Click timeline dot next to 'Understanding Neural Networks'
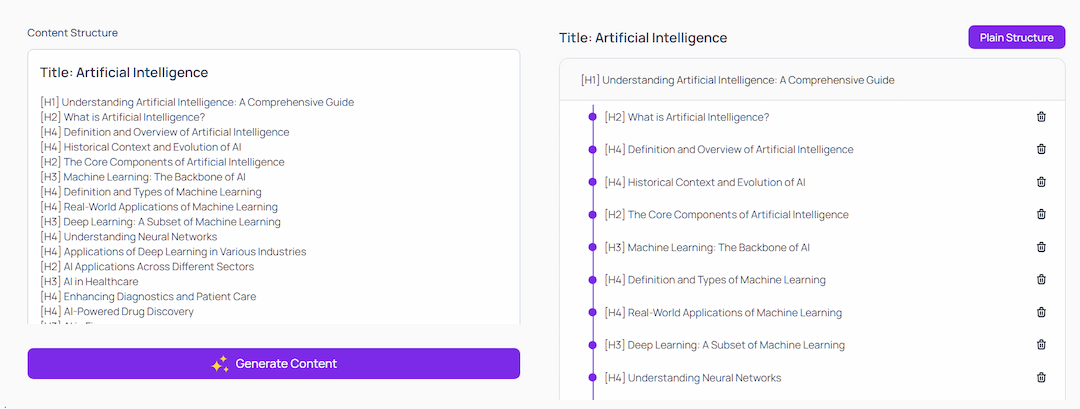 pyautogui.click(x=593, y=377)
